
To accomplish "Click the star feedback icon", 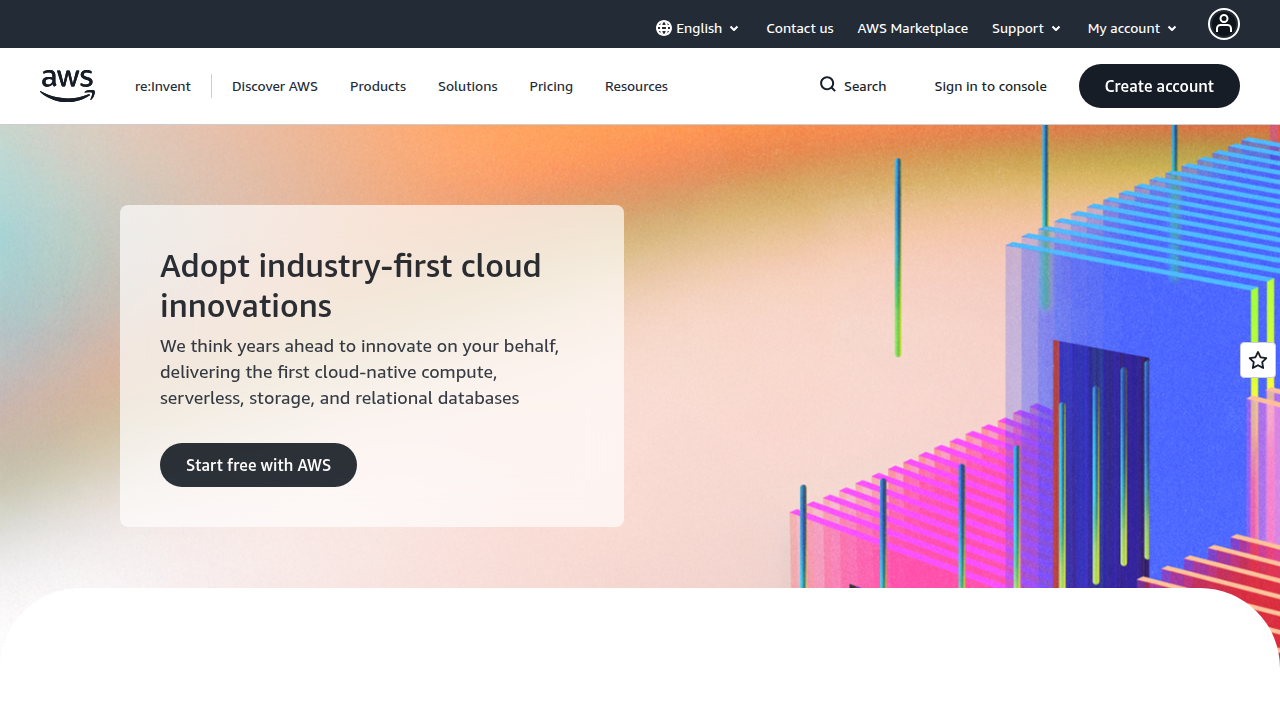I will pyautogui.click(x=1258, y=360).
